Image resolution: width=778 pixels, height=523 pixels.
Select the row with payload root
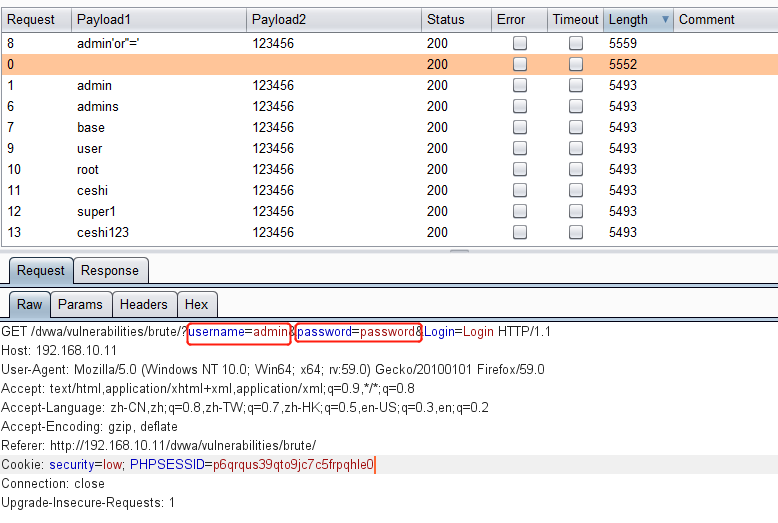(x=389, y=169)
